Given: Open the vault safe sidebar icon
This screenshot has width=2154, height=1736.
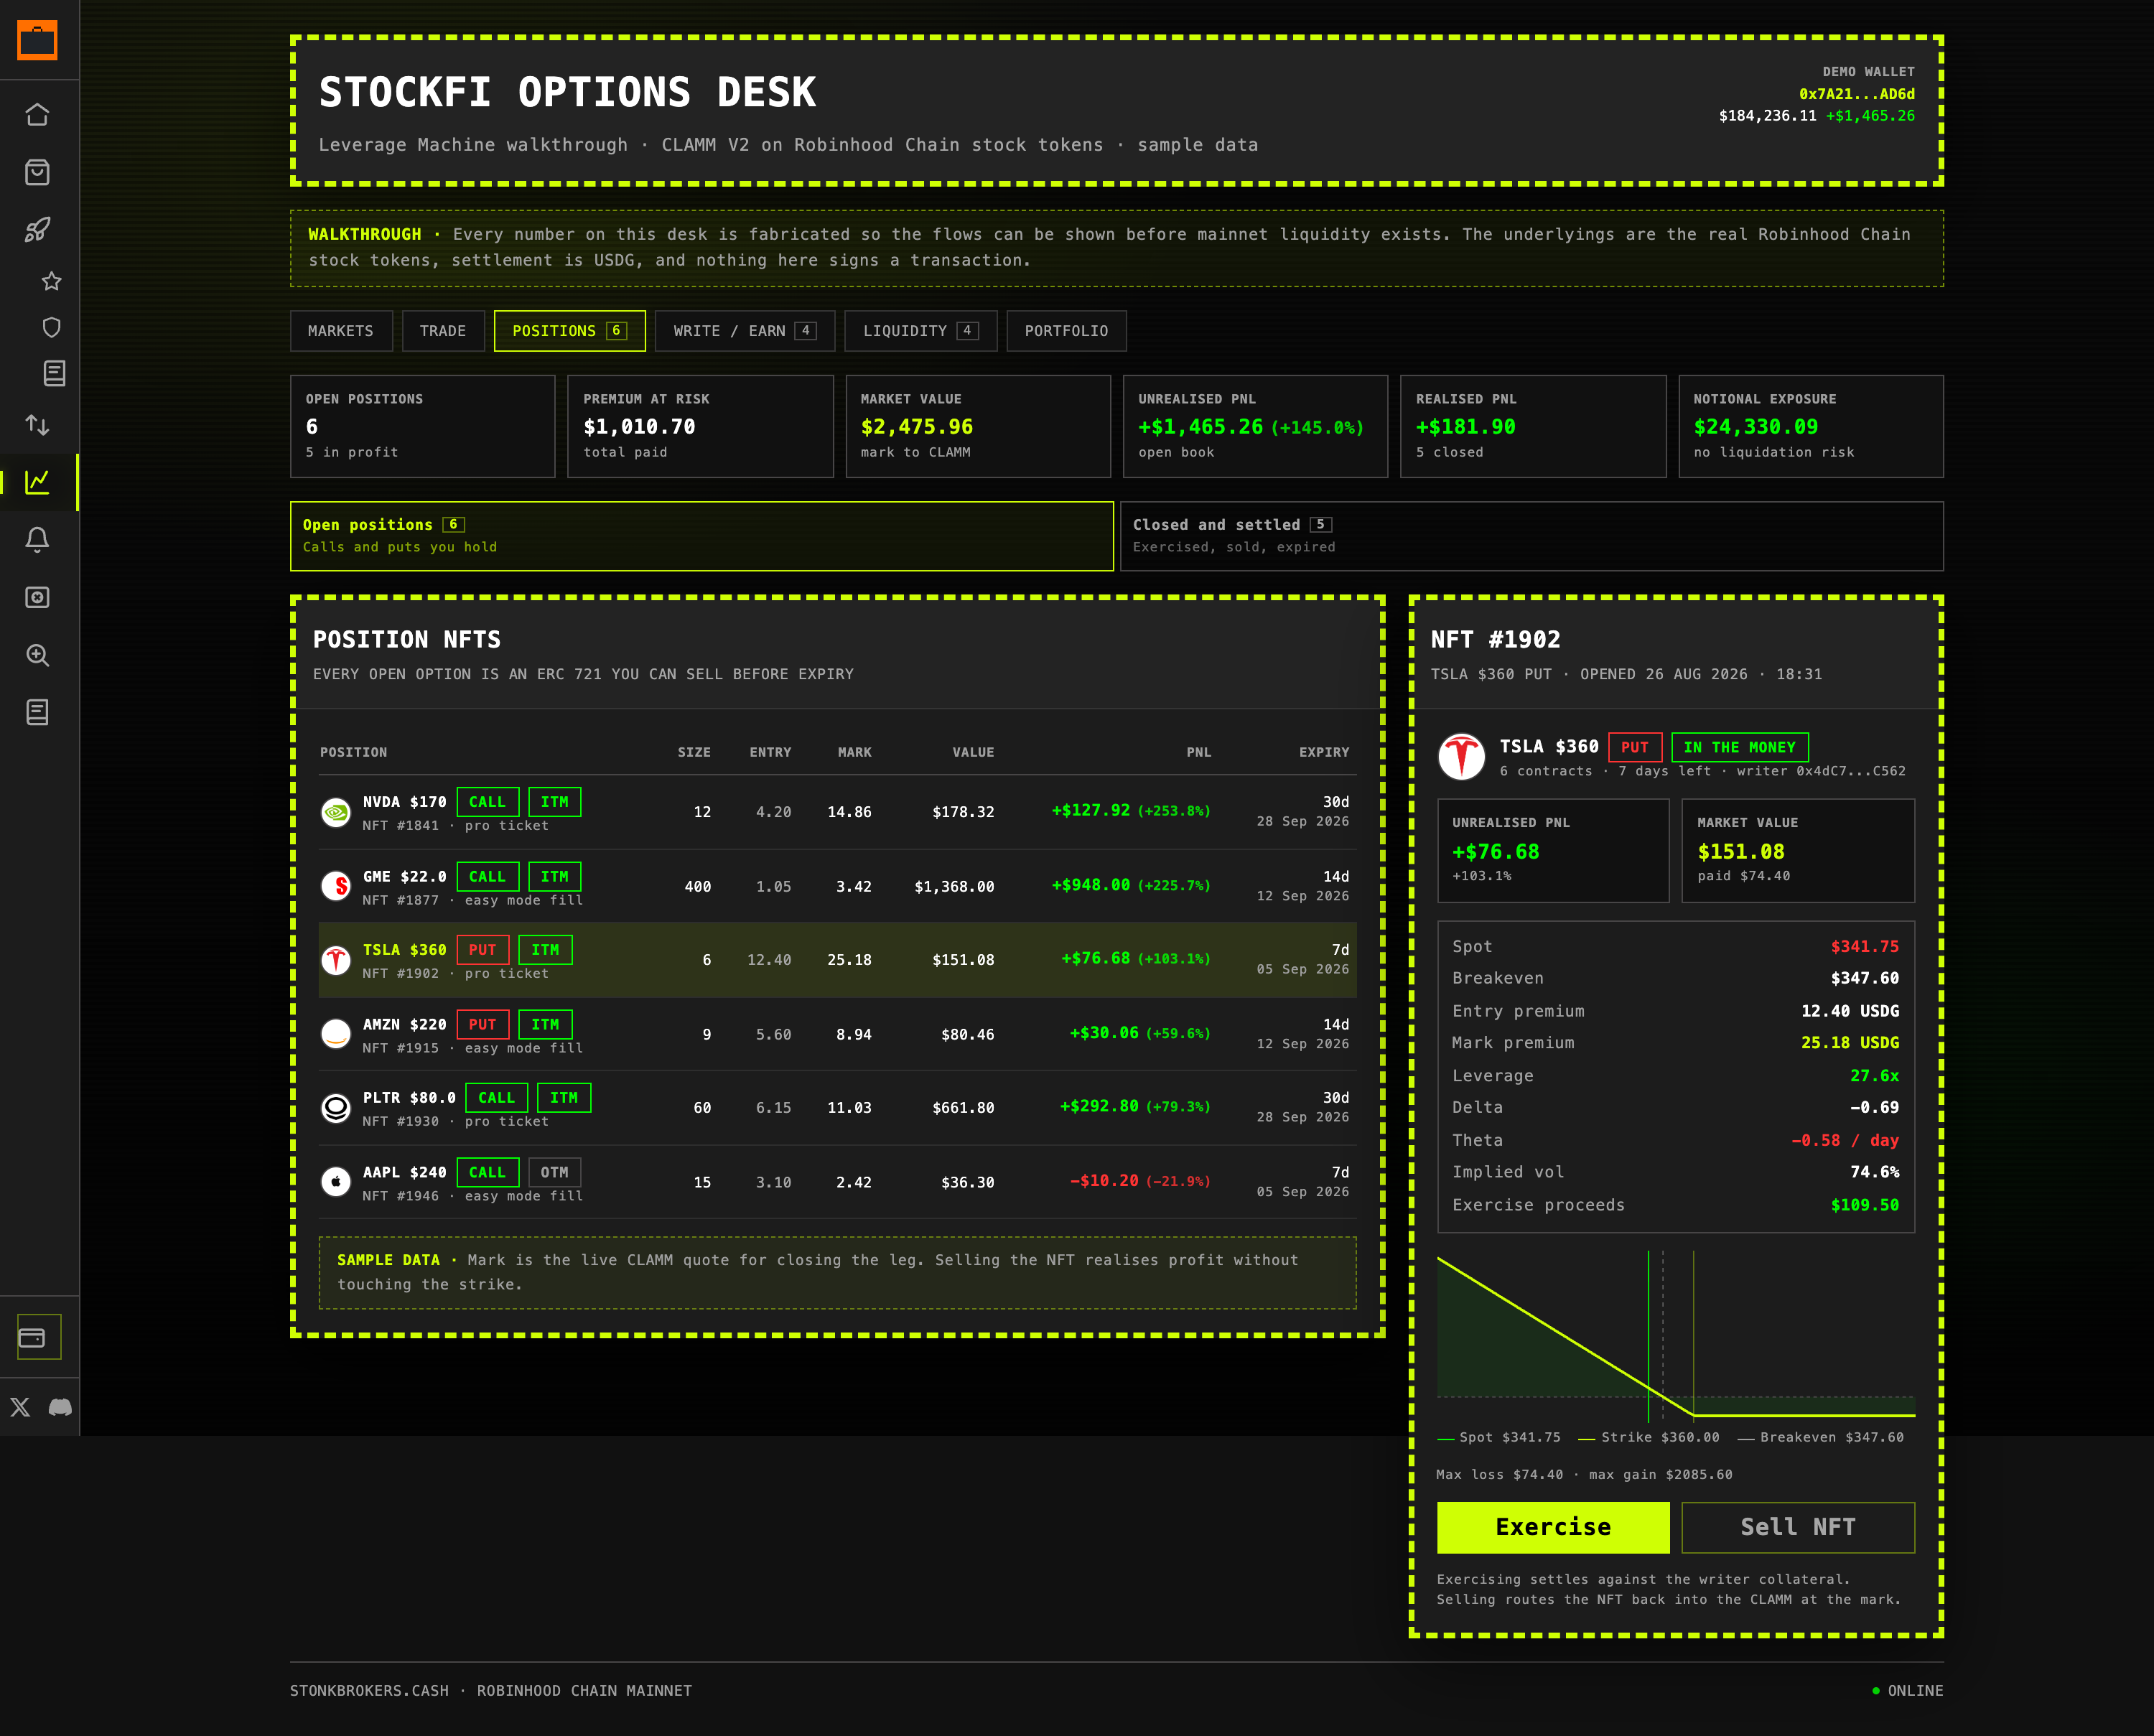Looking at the screenshot, I should (x=37, y=597).
